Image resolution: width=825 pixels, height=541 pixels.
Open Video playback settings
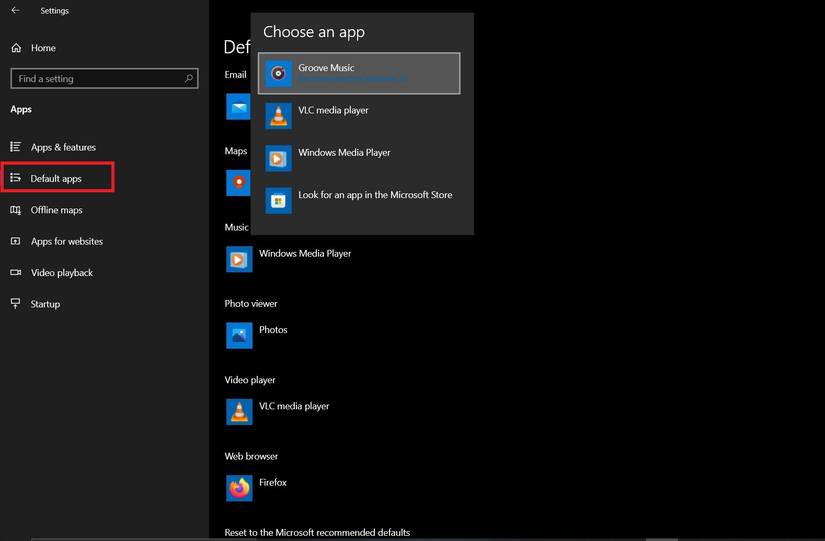click(x=61, y=273)
